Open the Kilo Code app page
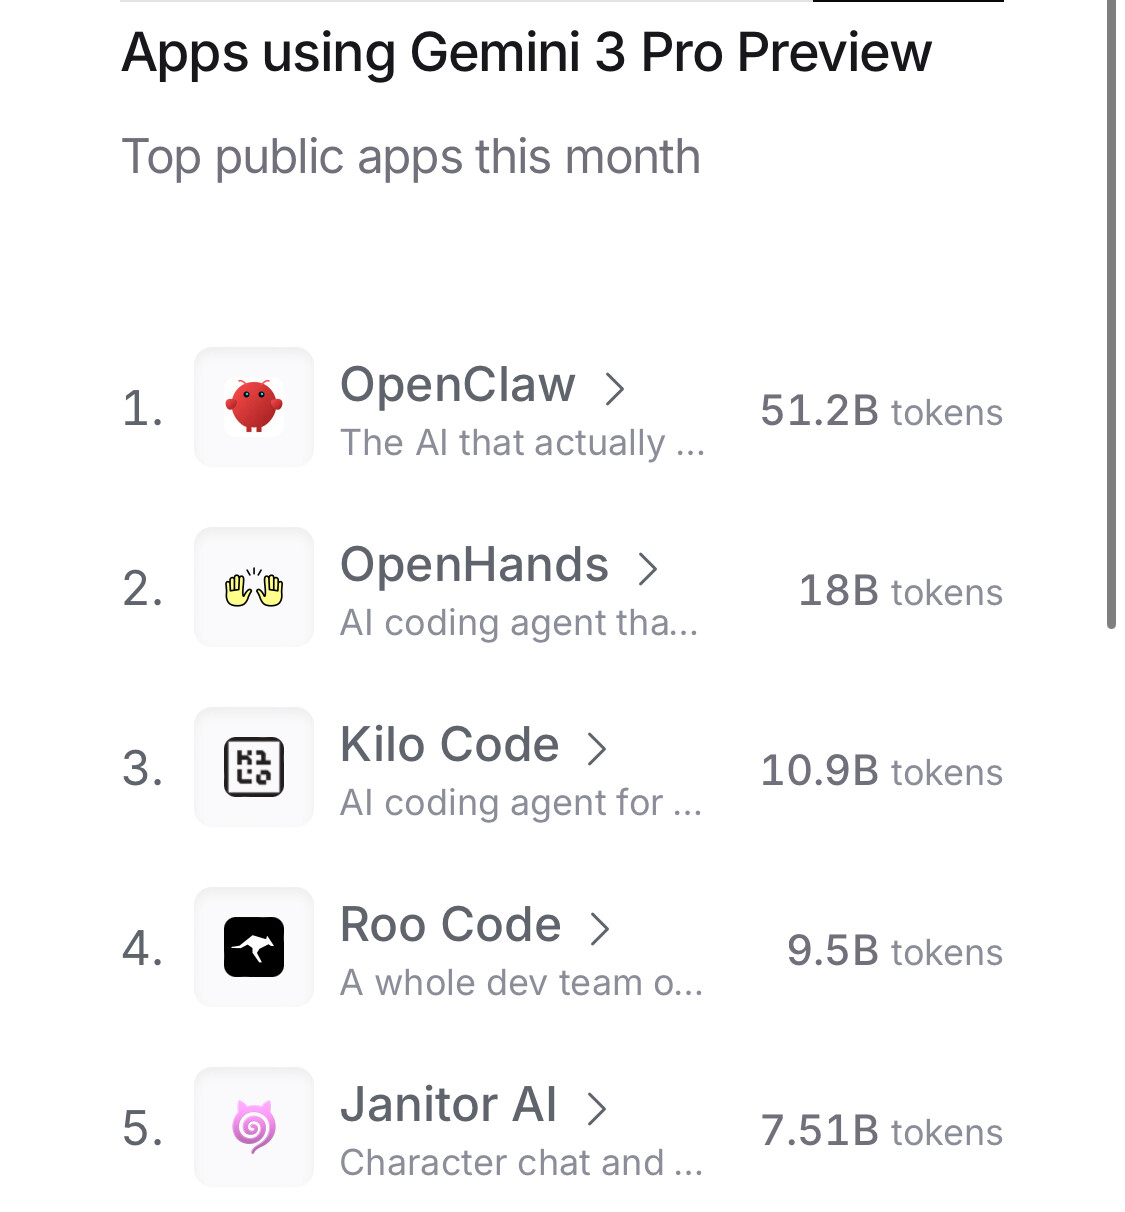 (x=449, y=745)
